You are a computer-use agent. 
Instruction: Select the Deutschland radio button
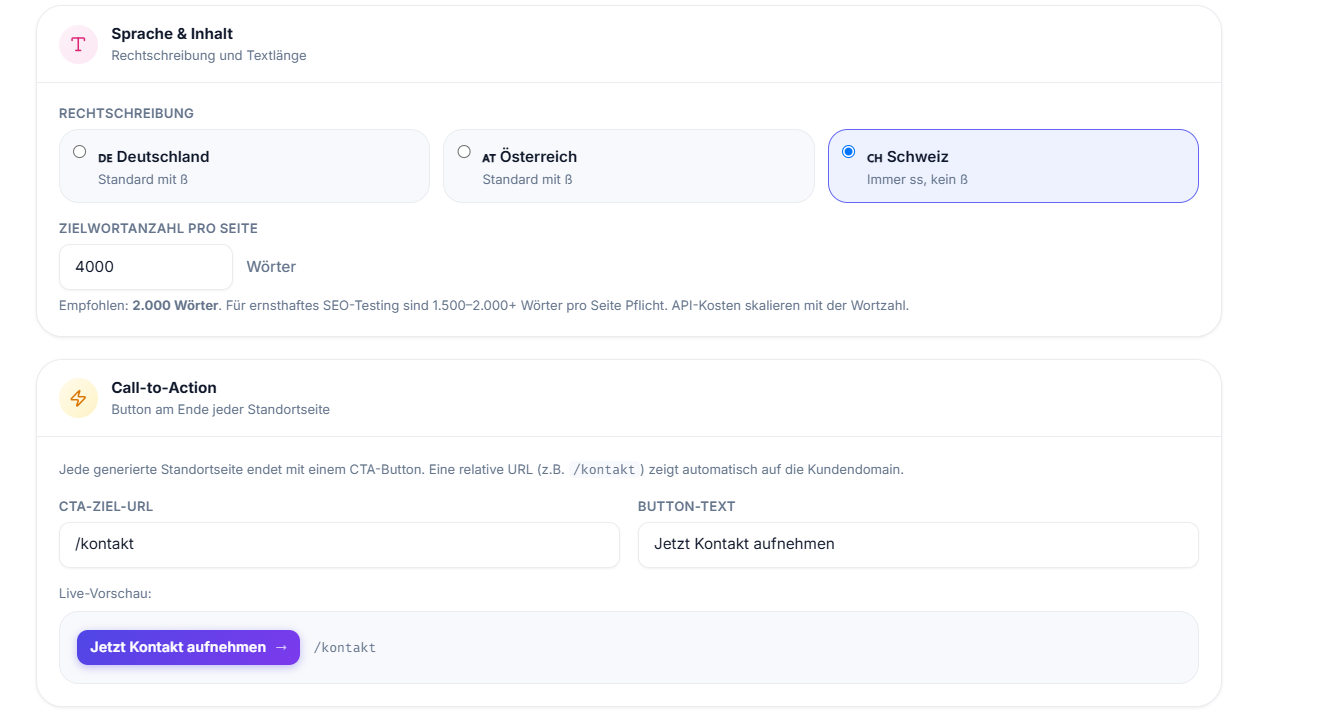click(x=80, y=152)
